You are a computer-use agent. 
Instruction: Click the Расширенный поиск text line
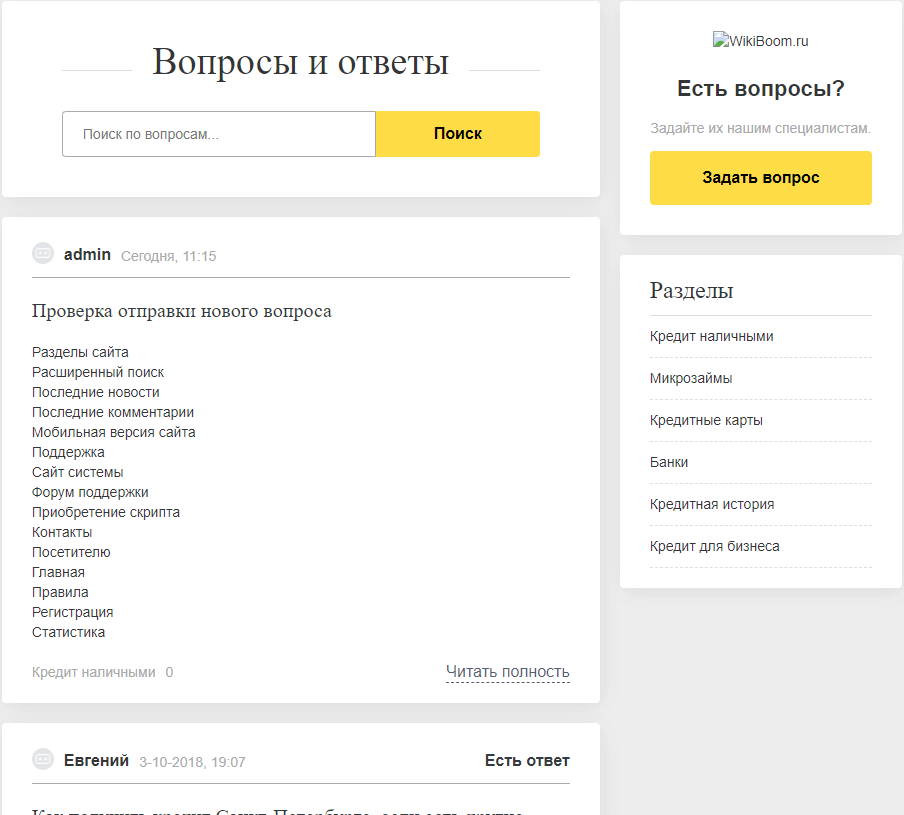[97, 372]
